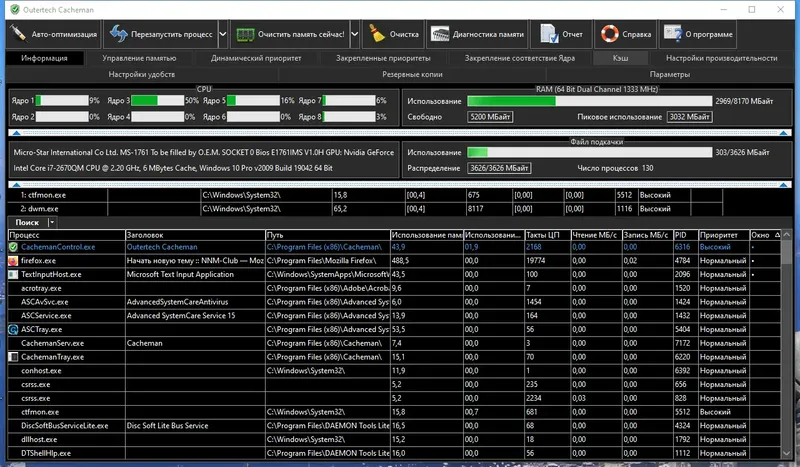The height and width of the screenshot is (467, 800).
Task: Select the DiscSoftBusServiceLite.exe row
Action: pyautogui.click(x=394, y=426)
